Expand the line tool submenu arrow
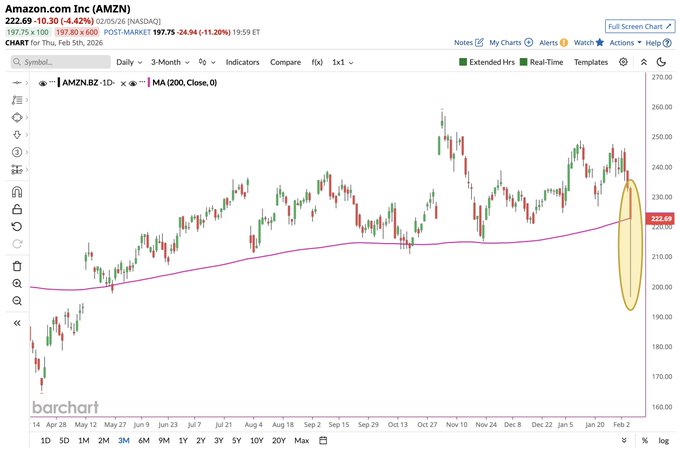The height and width of the screenshot is (453, 680). [27, 82]
